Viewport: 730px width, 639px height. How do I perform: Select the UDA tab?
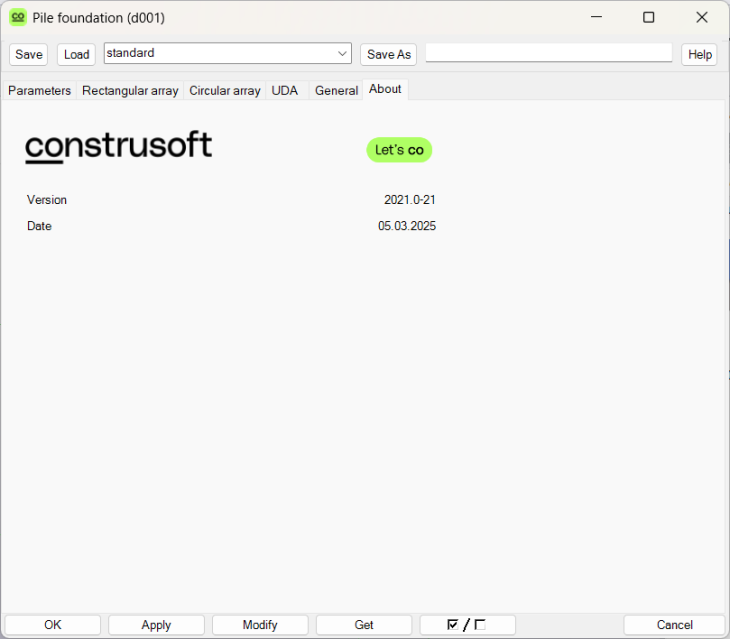click(284, 90)
